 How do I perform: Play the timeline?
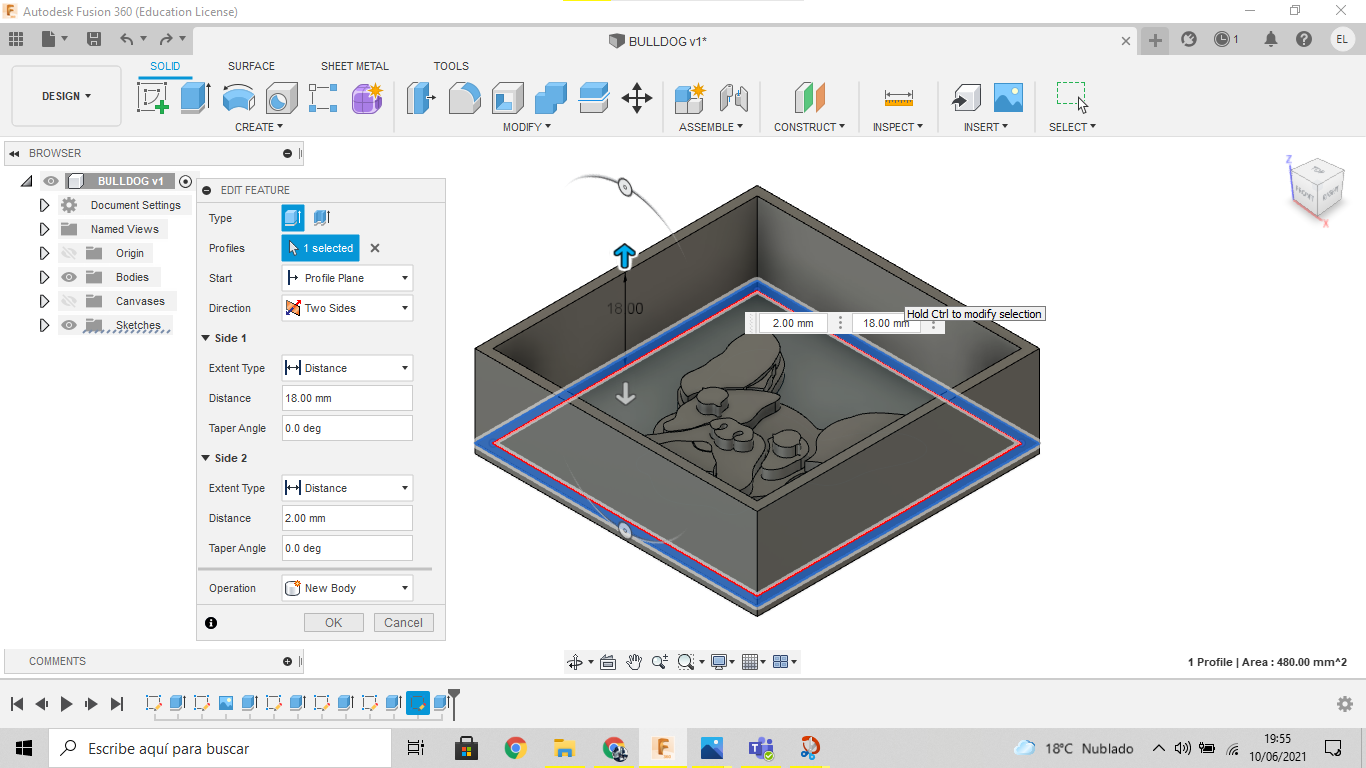click(66, 704)
